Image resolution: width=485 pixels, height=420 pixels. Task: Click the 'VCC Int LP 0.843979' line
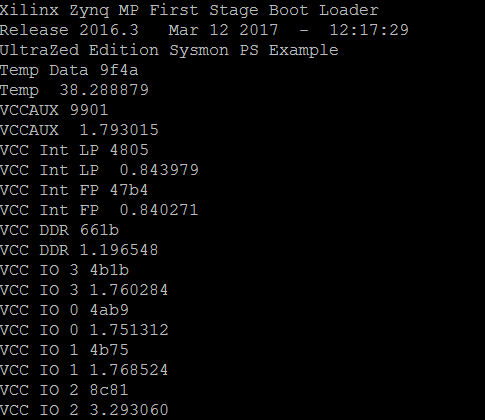(99, 170)
